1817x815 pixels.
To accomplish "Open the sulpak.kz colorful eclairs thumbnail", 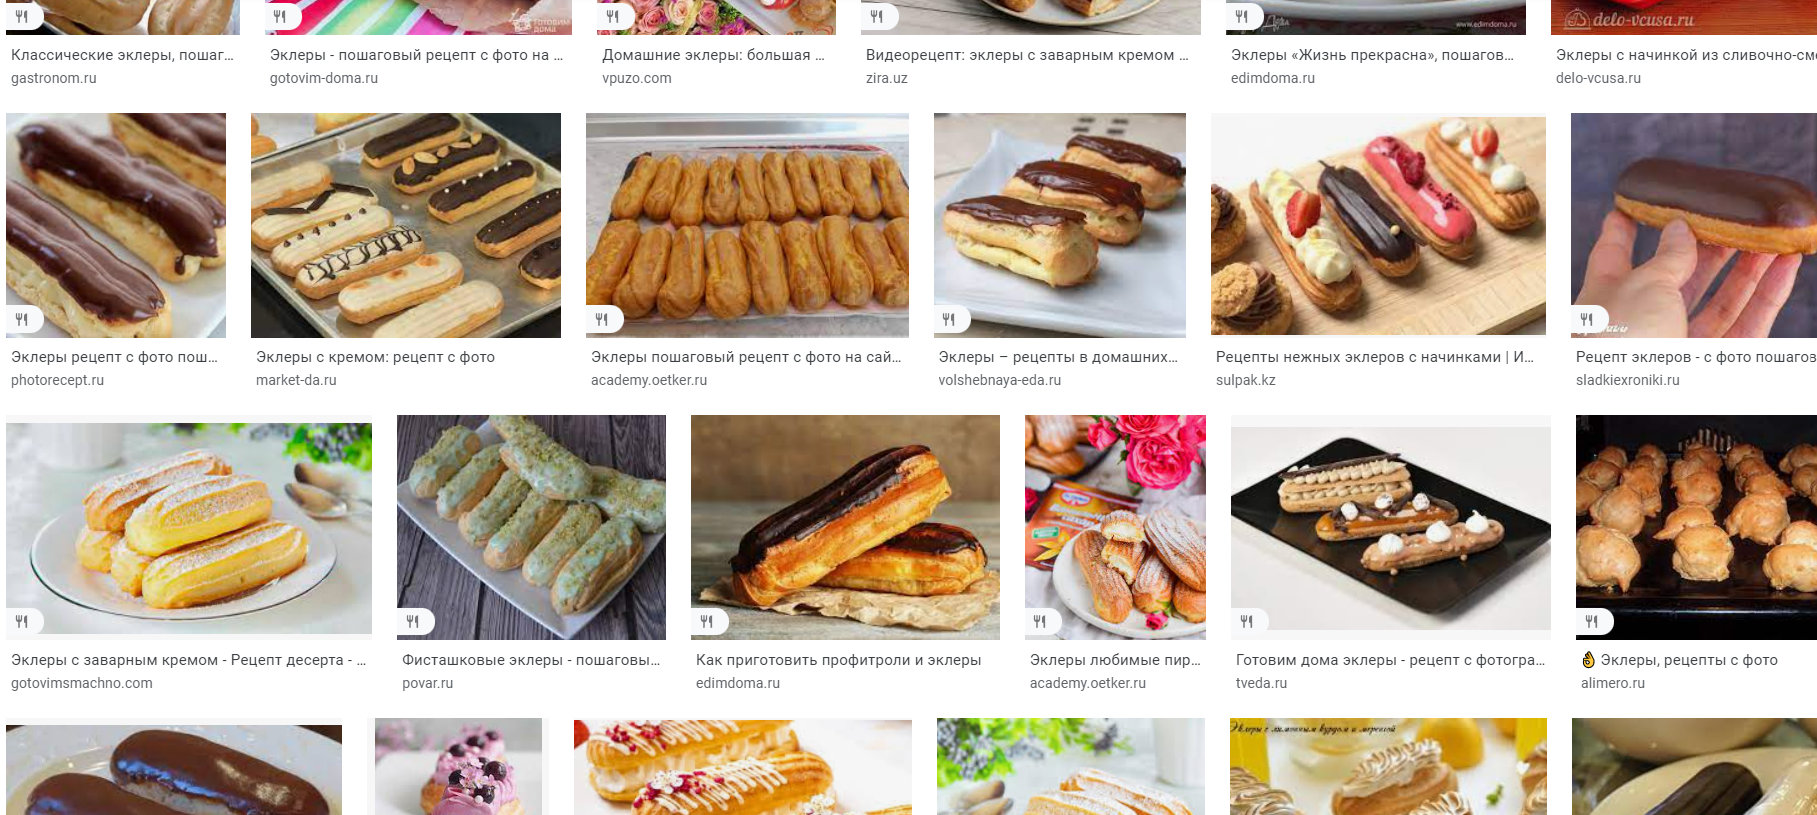I will pyautogui.click(x=1378, y=225).
